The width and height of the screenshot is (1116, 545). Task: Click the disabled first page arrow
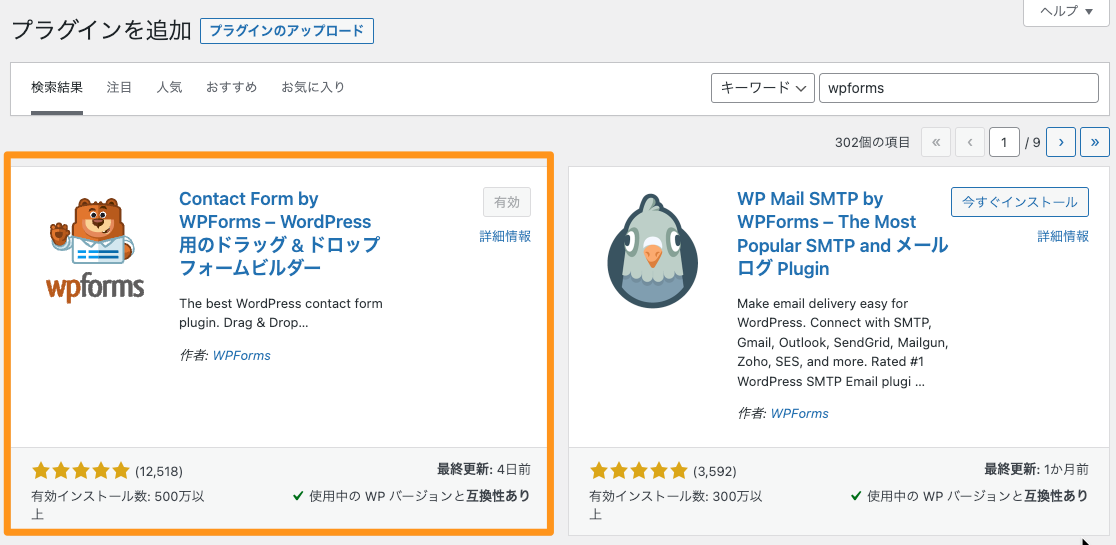pyautogui.click(x=936, y=142)
